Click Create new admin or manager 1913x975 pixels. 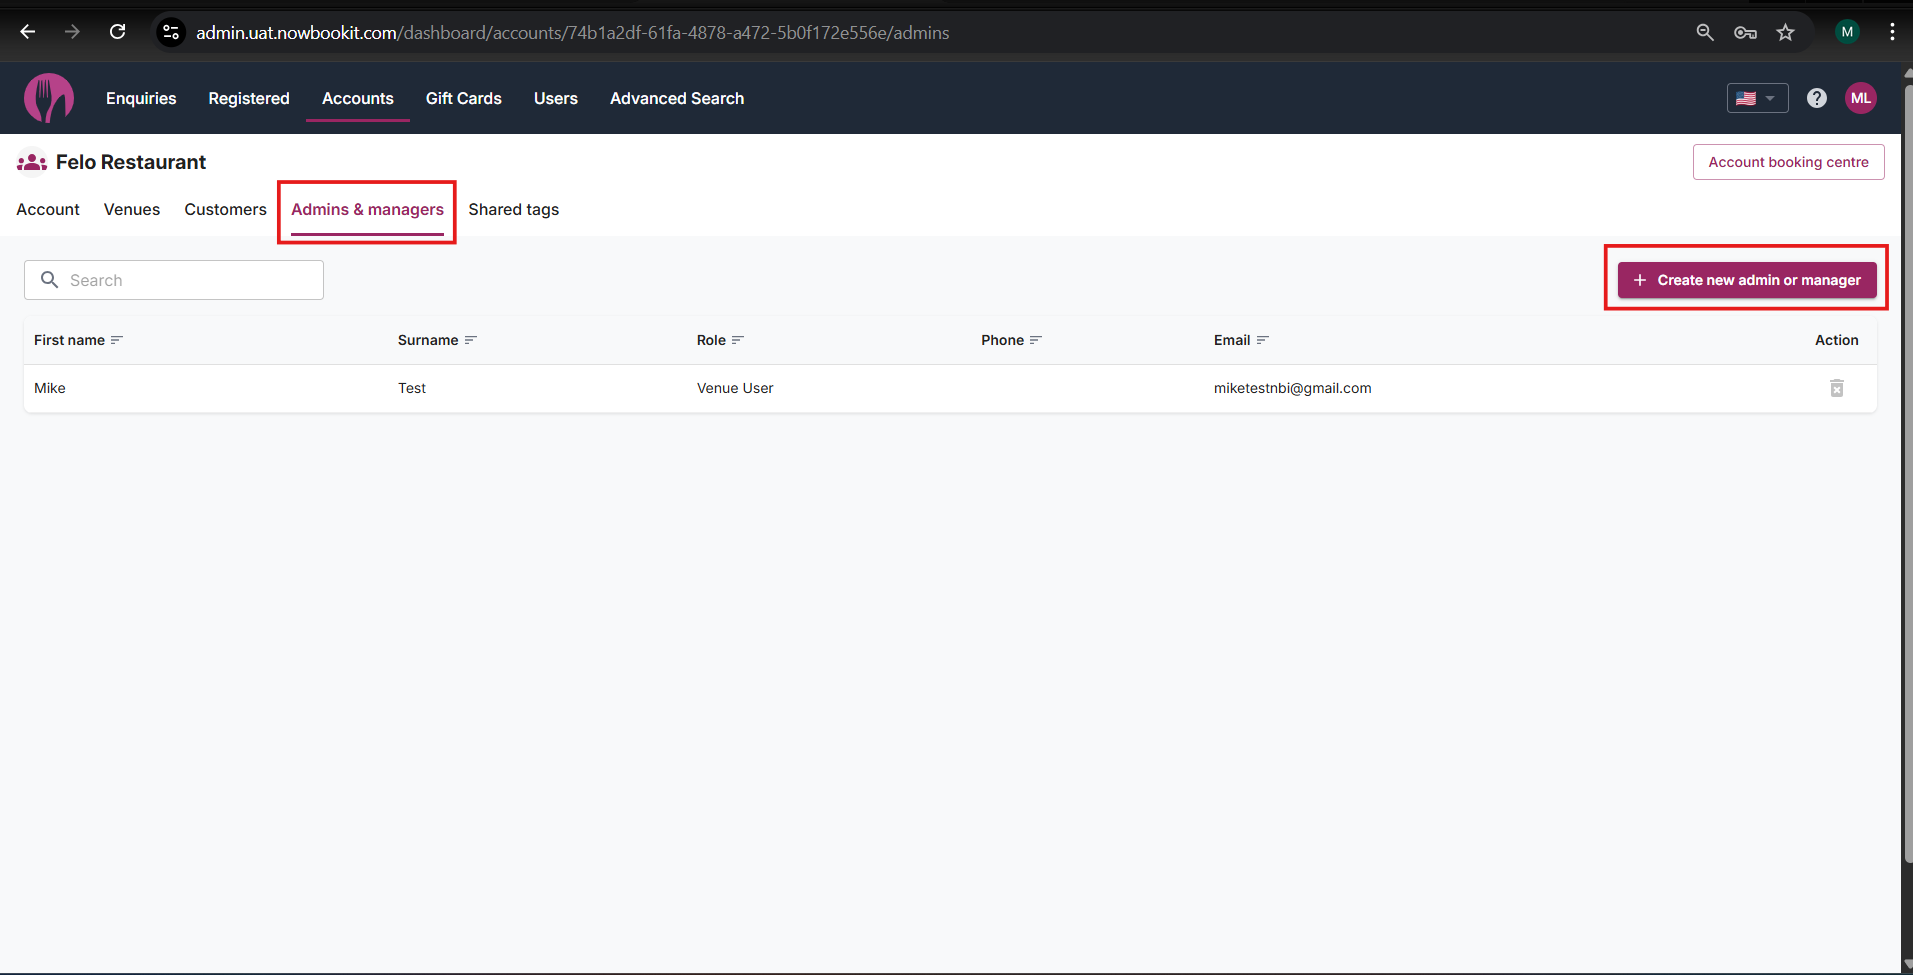[x=1746, y=280]
